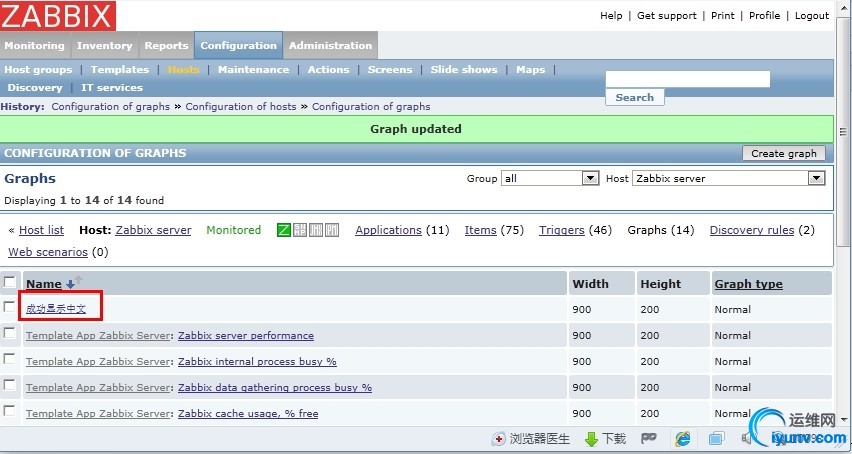Click the green Z agent availability icon

pos(284,230)
